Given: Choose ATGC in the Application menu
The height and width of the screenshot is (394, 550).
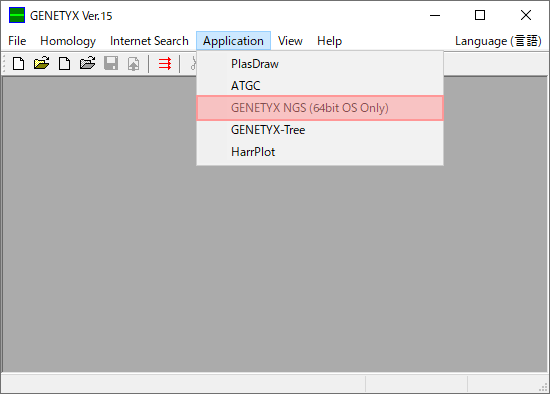Looking at the screenshot, I should (320, 86).
